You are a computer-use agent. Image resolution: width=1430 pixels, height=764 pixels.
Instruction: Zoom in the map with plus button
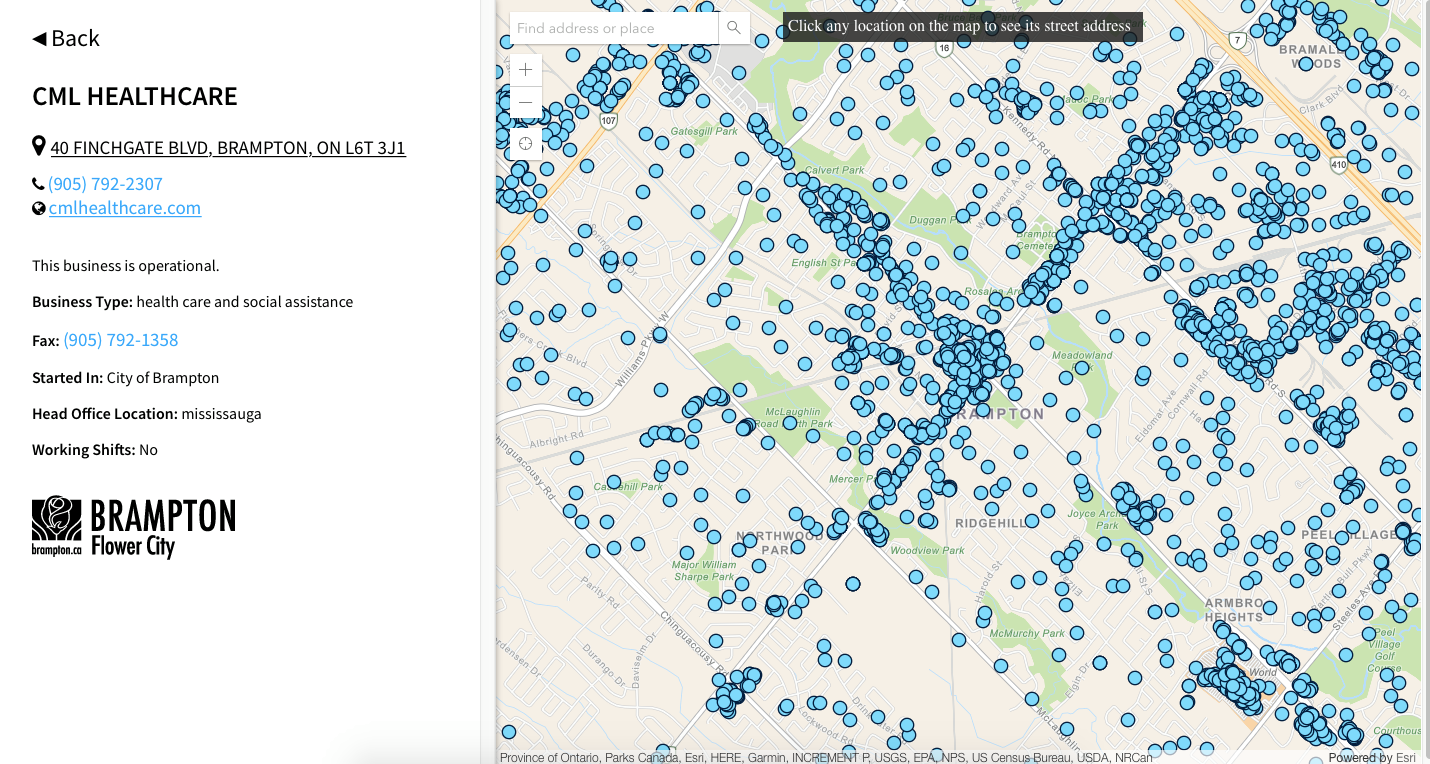tap(526, 70)
